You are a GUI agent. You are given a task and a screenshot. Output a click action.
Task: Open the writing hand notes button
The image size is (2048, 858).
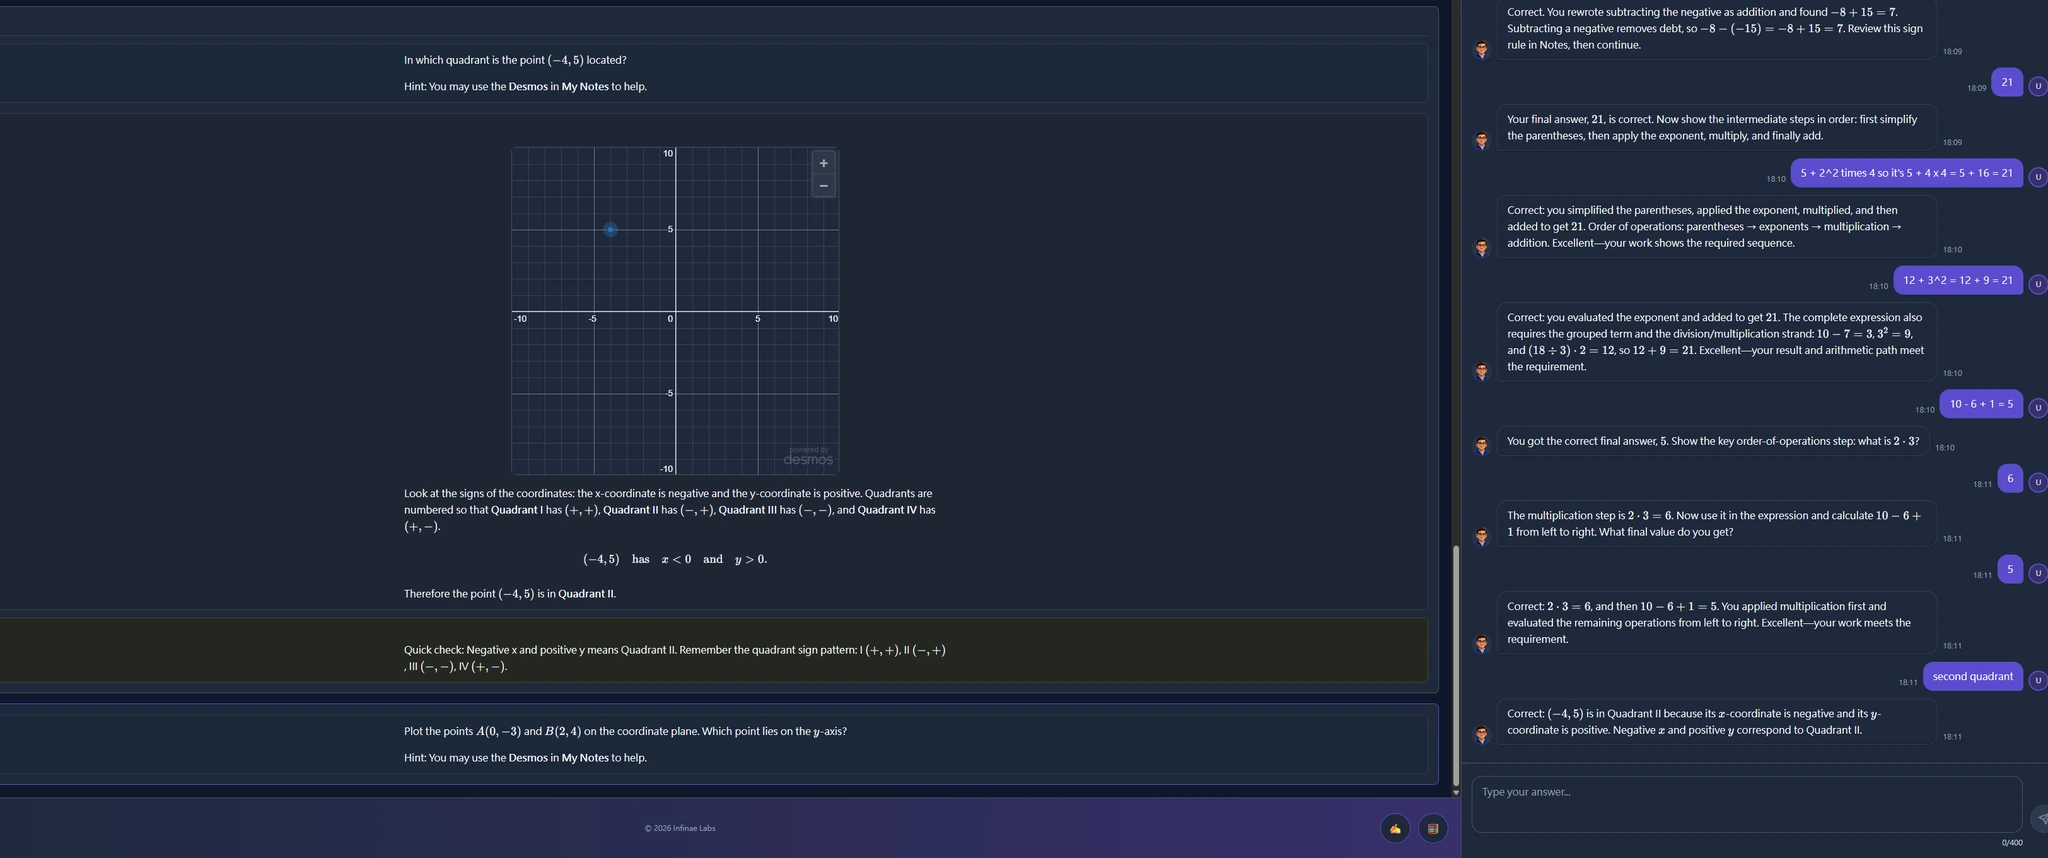point(1395,828)
